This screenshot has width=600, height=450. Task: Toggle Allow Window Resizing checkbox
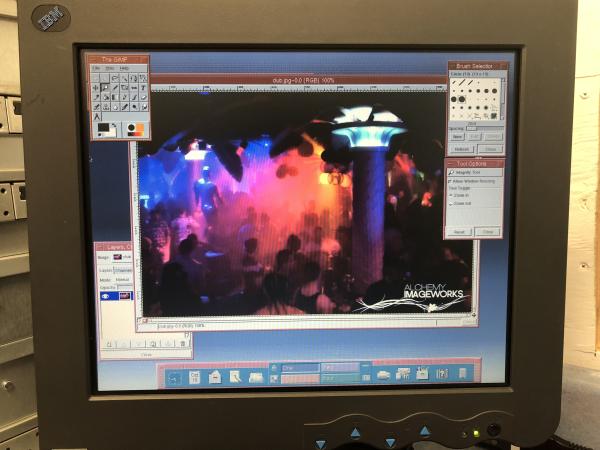click(x=451, y=181)
